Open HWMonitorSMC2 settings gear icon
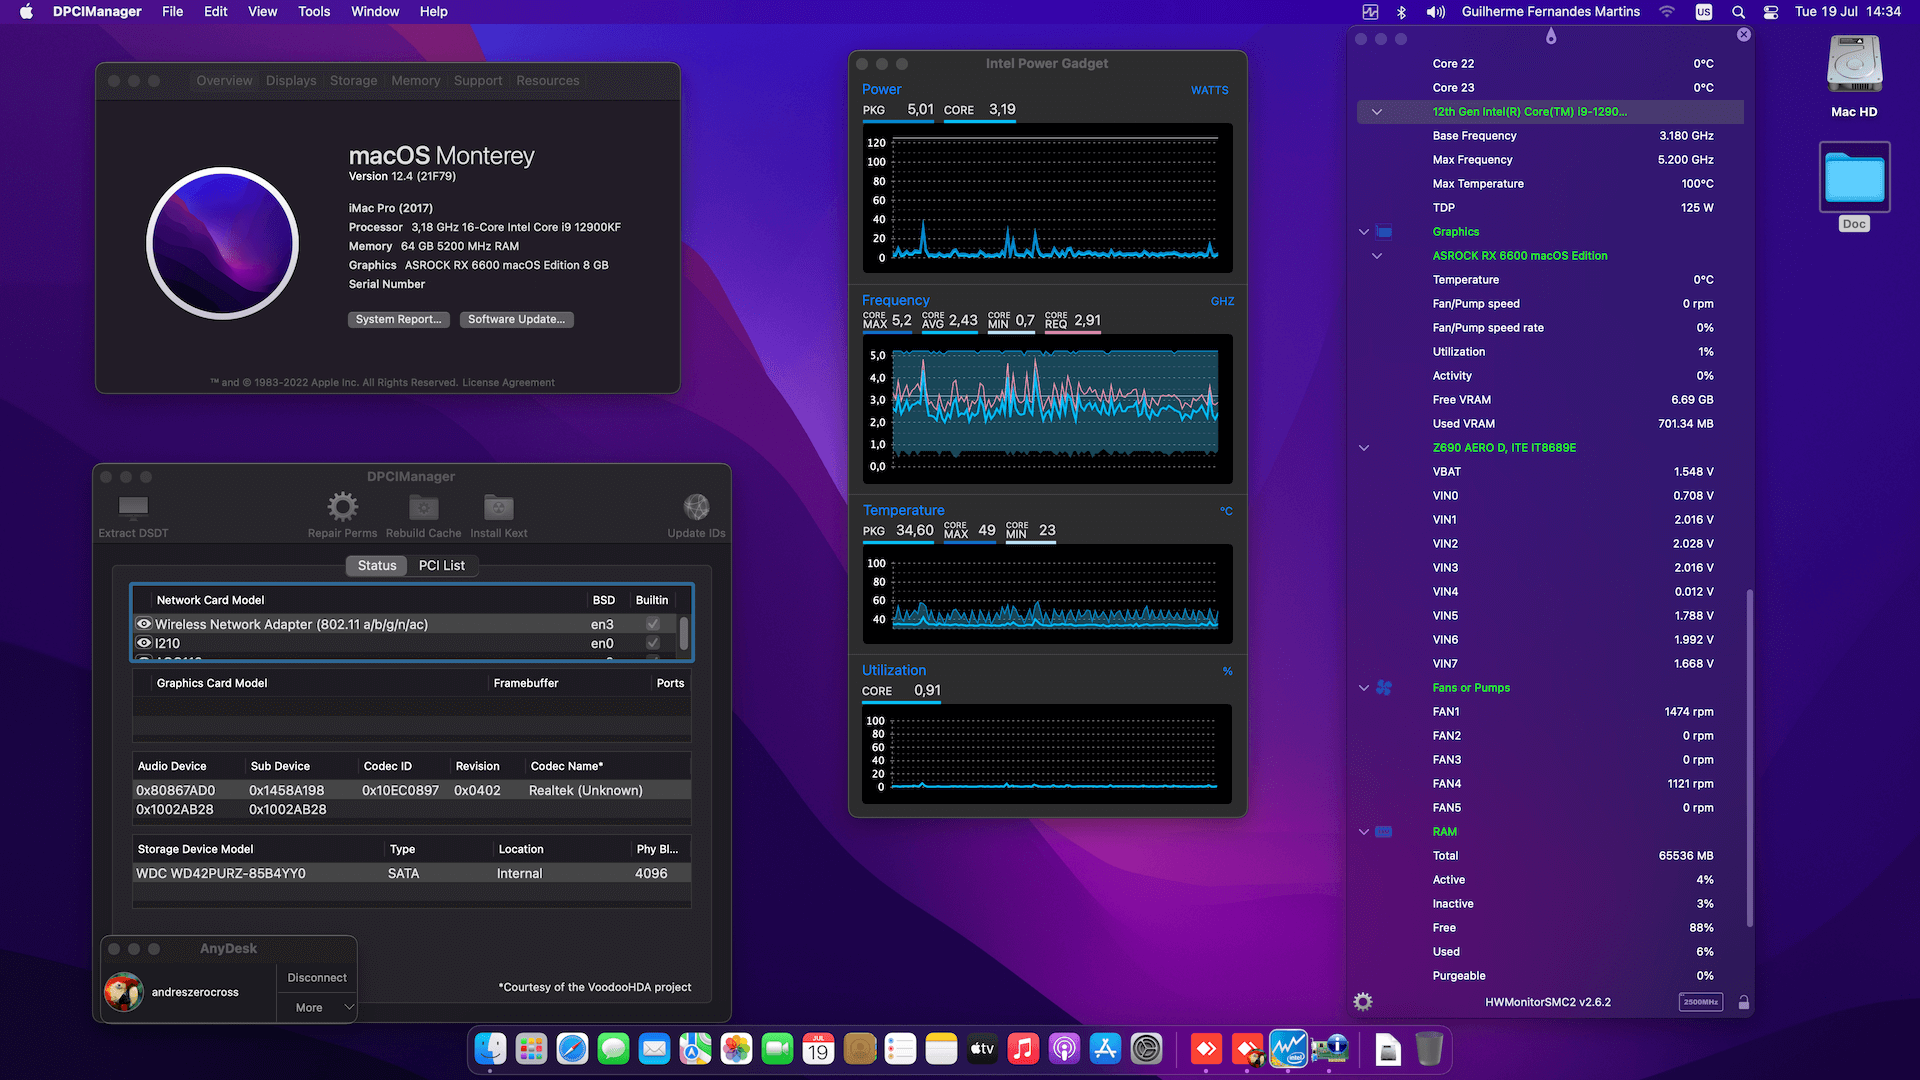The height and width of the screenshot is (1080, 1920). [x=1363, y=1002]
